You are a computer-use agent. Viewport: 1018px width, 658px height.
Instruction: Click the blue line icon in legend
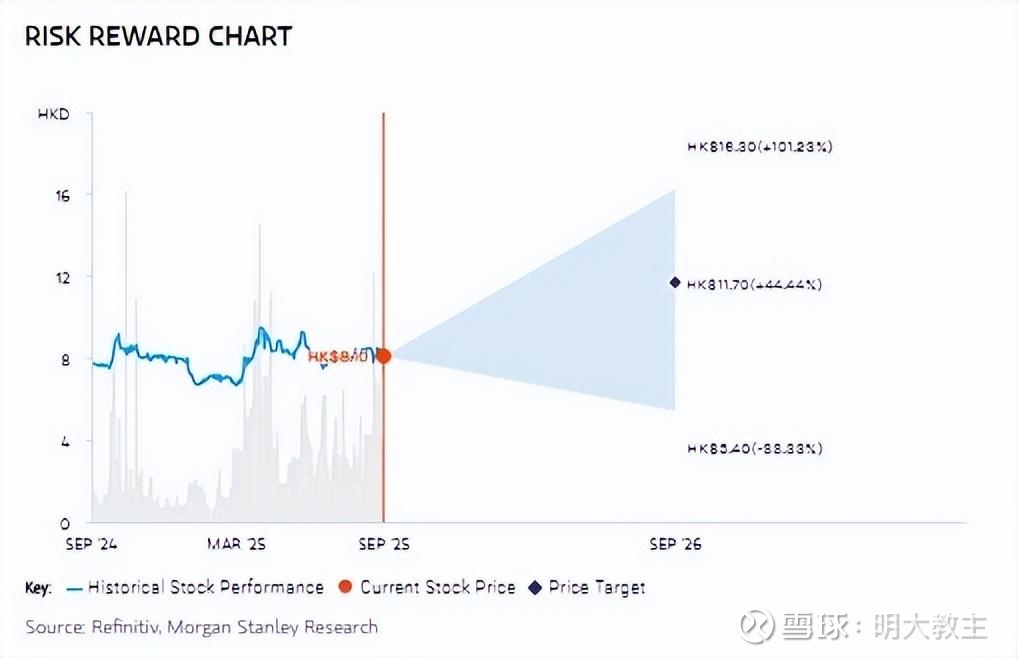coord(74,588)
